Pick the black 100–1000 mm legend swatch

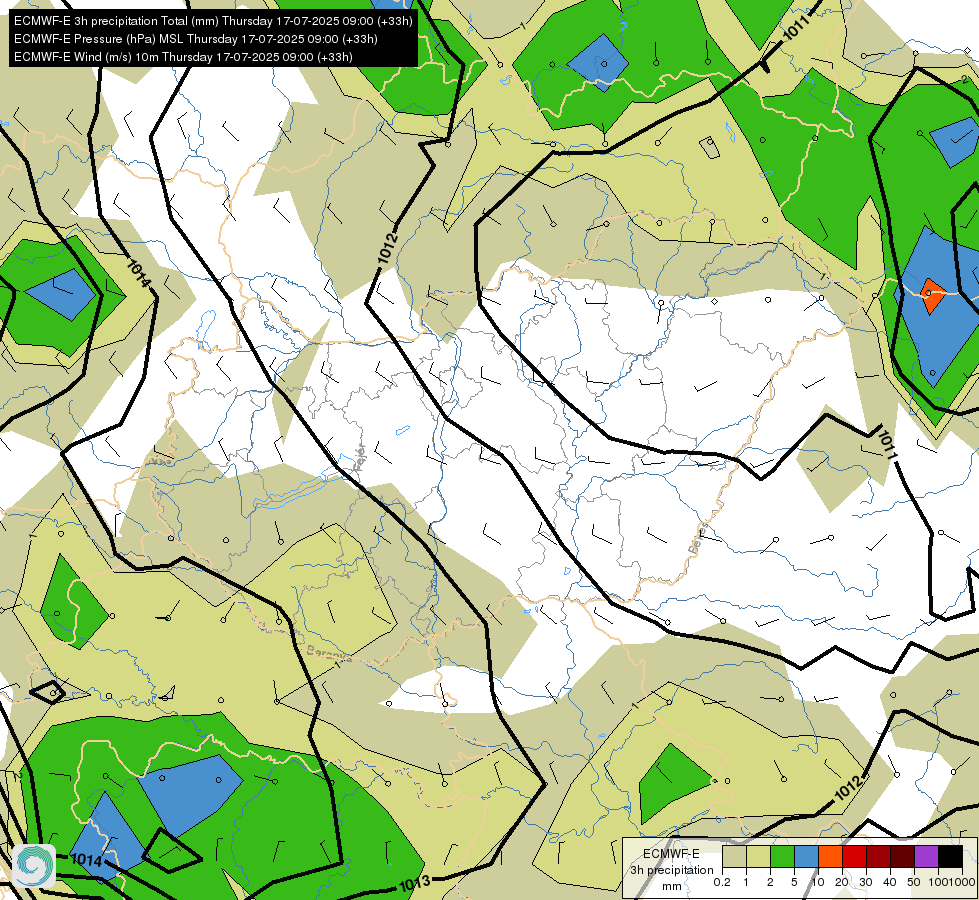tap(950, 856)
